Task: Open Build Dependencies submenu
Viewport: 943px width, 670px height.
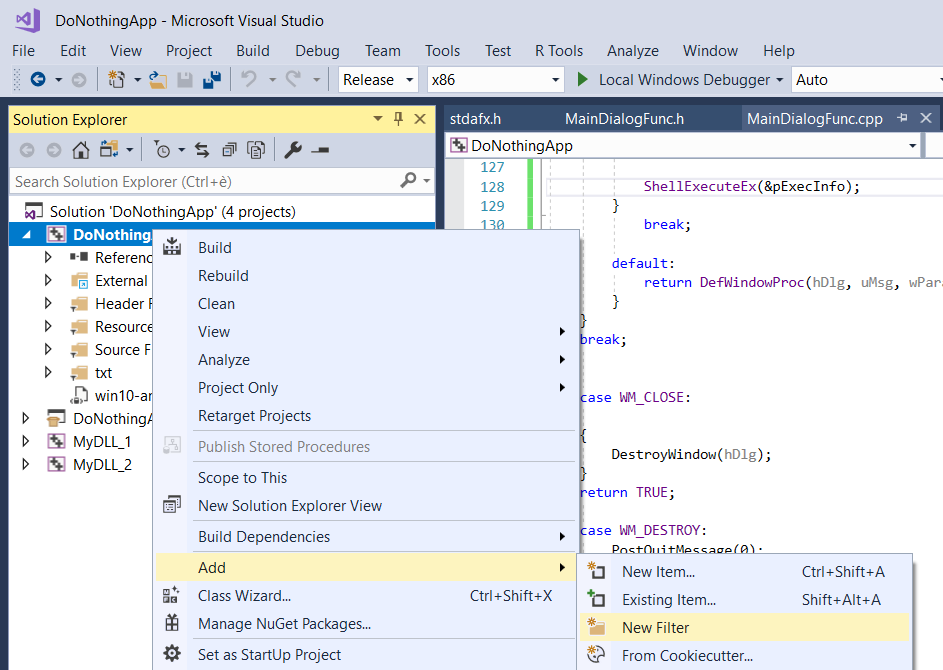Action: (365, 536)
